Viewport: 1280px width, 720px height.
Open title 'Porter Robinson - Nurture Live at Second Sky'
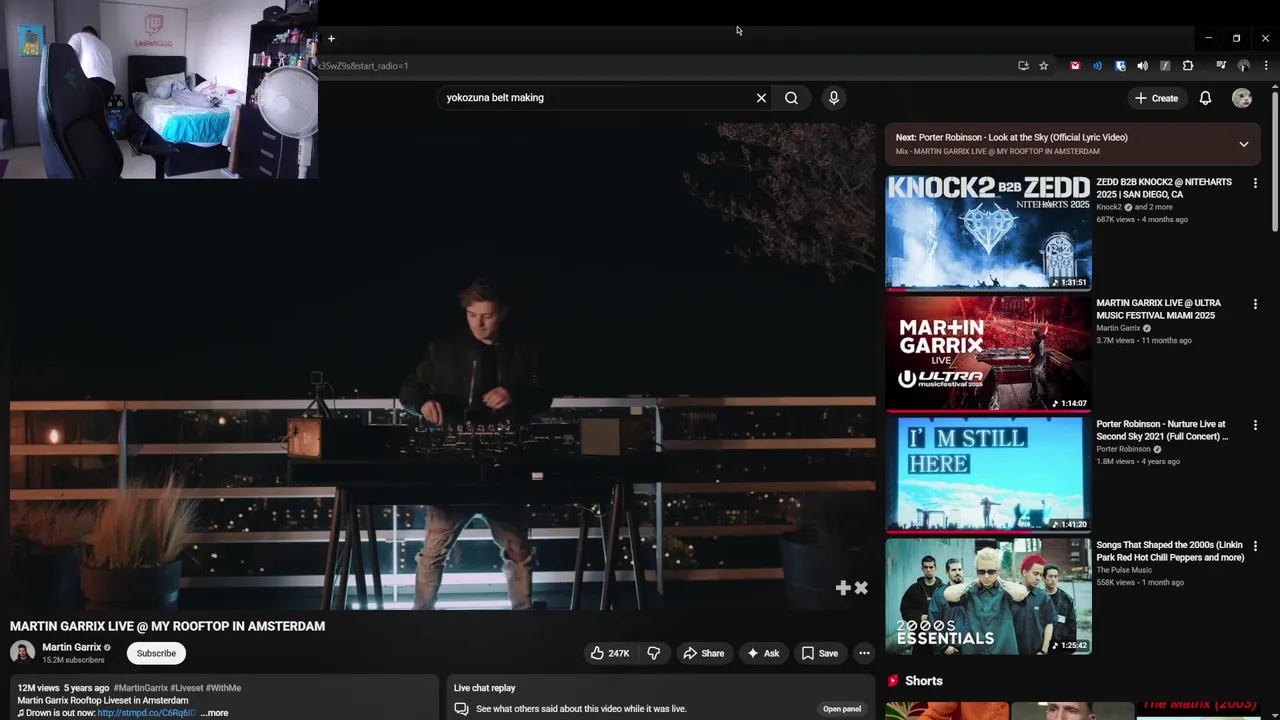(1162, 430)
